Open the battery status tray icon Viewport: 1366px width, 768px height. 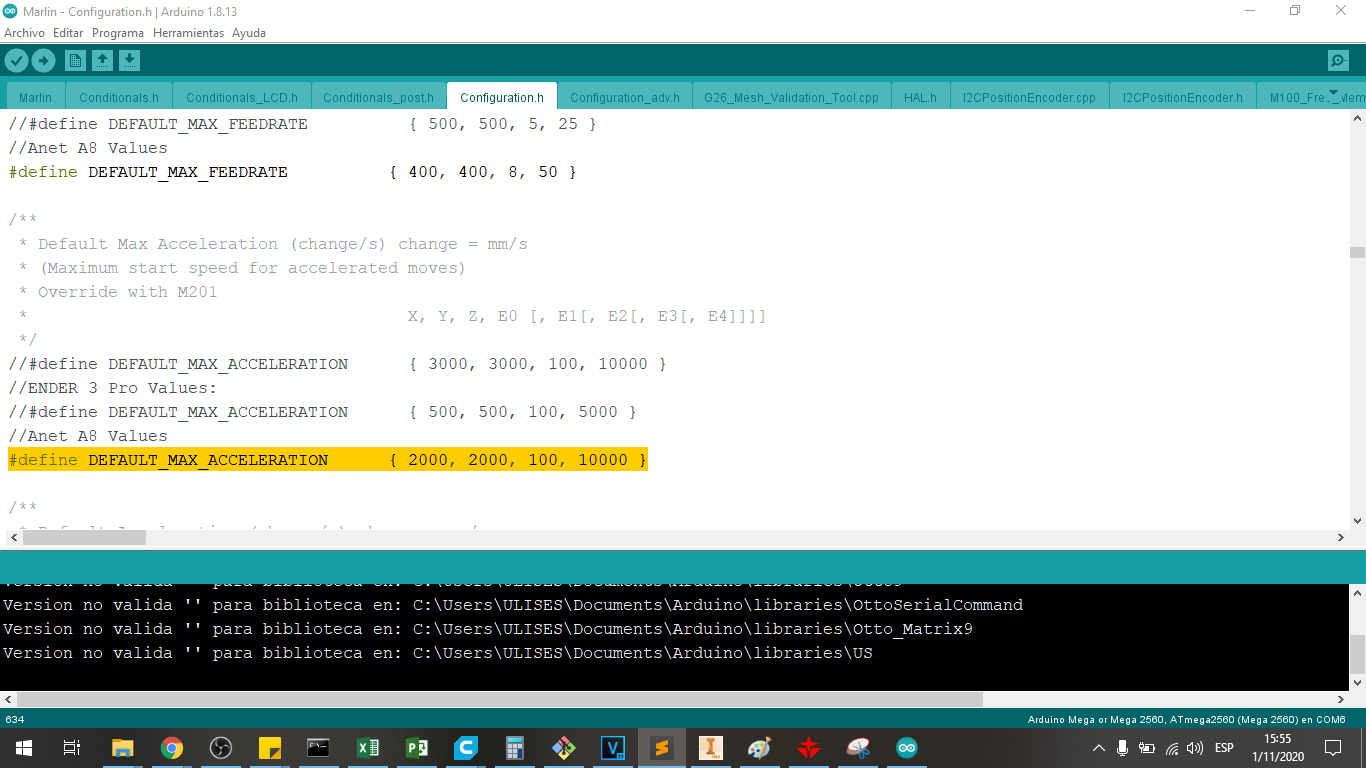click(1147, 748)
